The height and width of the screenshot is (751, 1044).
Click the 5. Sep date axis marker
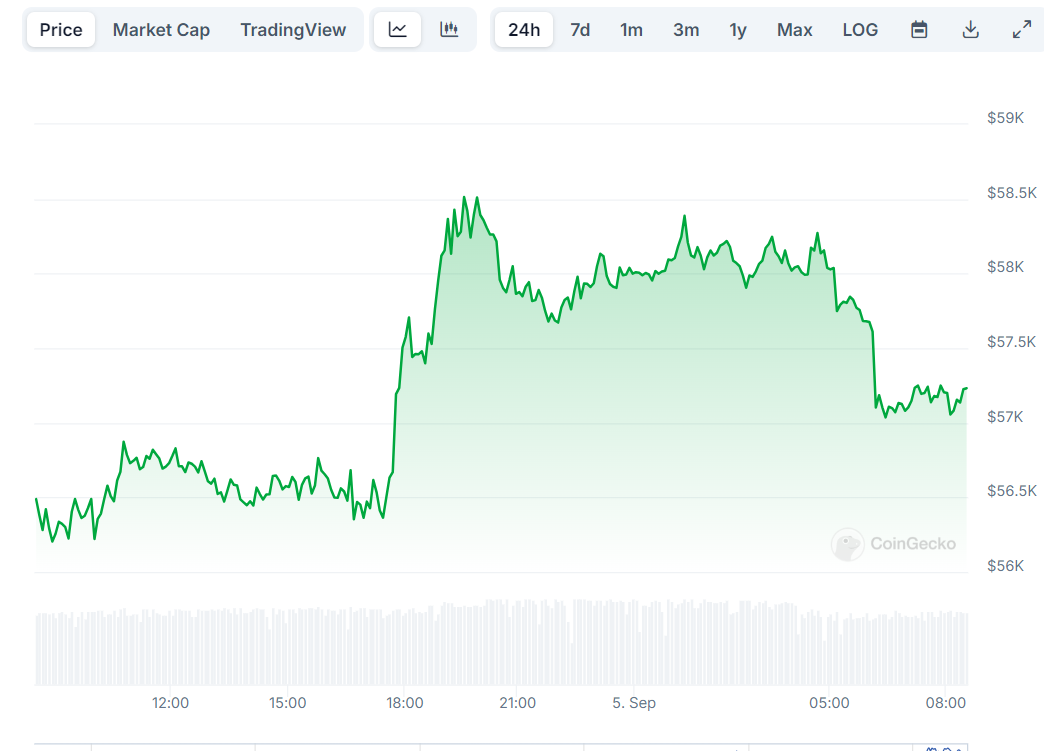634,703
